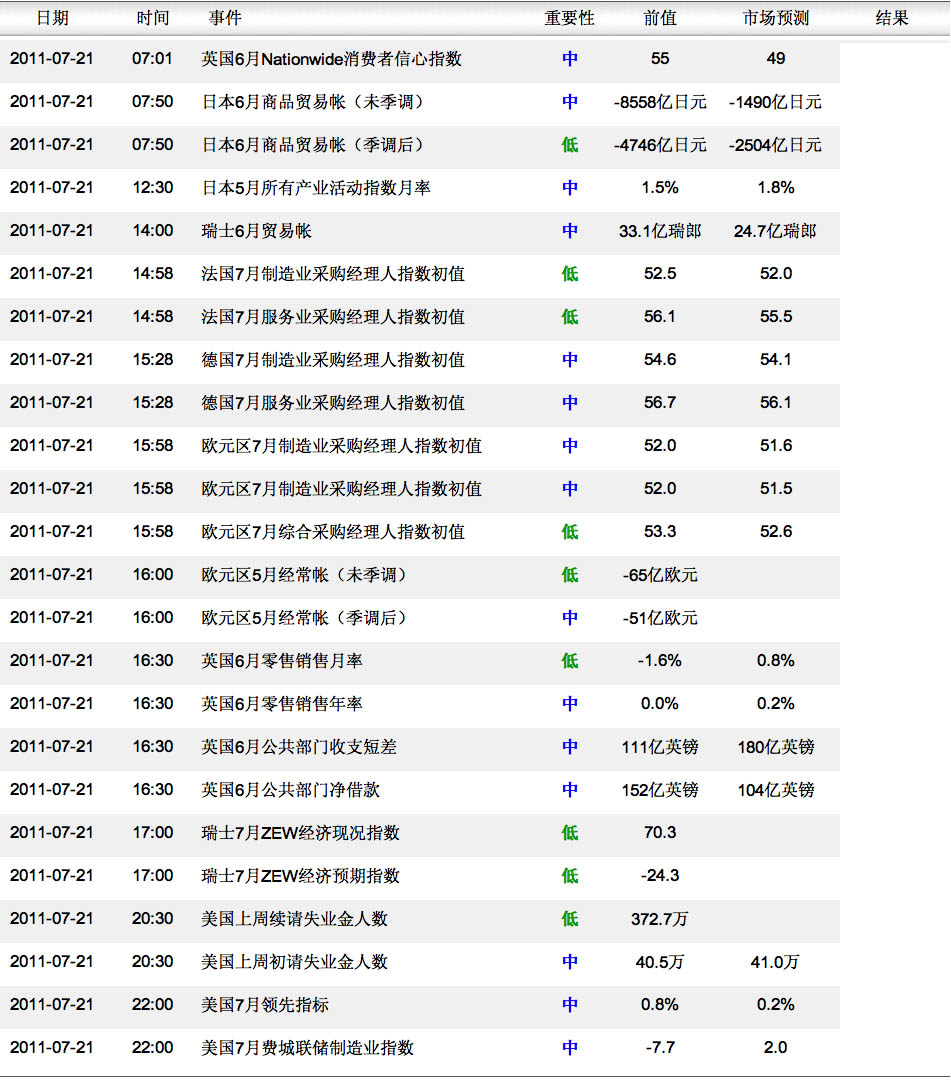This screenshot has width=951, height=1082.
Task: Click forecast value 51.6
Action: (x=776, y=445)
